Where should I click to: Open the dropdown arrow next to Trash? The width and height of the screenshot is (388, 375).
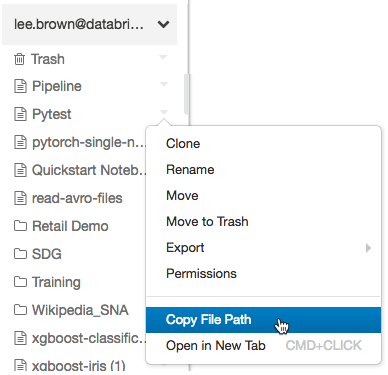[163, 57]
